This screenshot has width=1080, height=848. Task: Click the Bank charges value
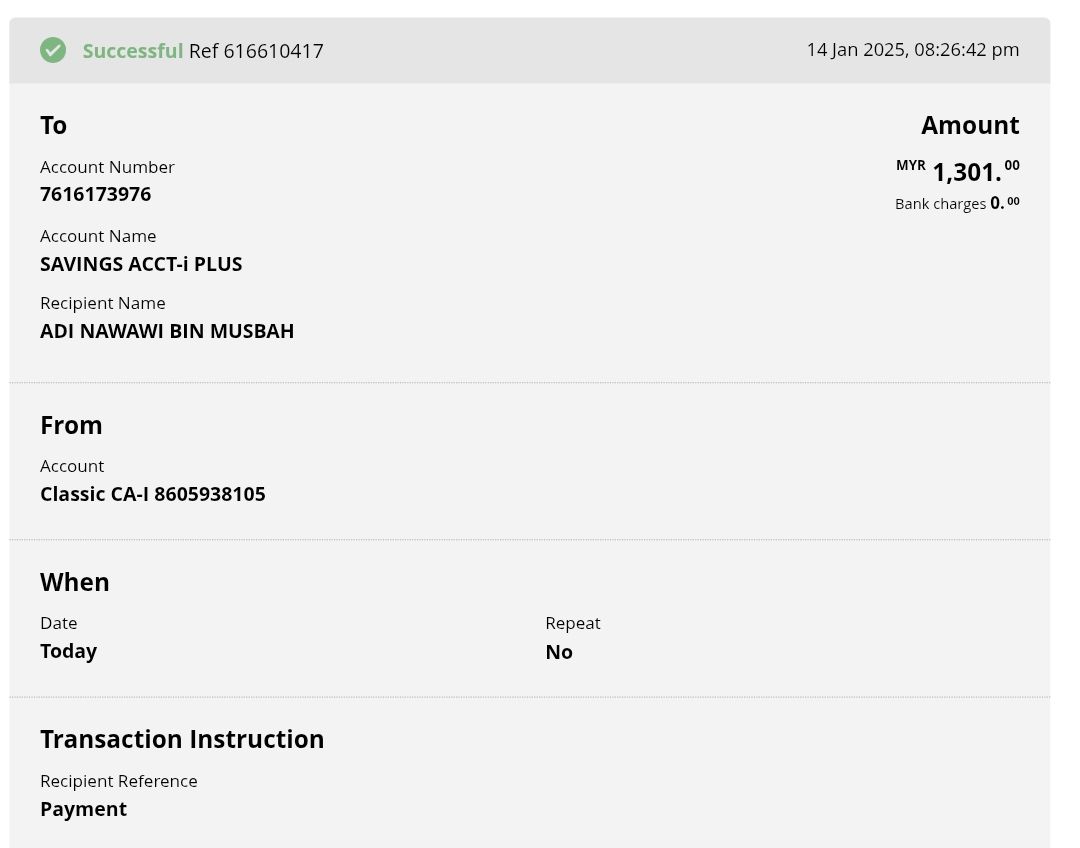point(1004,203)
